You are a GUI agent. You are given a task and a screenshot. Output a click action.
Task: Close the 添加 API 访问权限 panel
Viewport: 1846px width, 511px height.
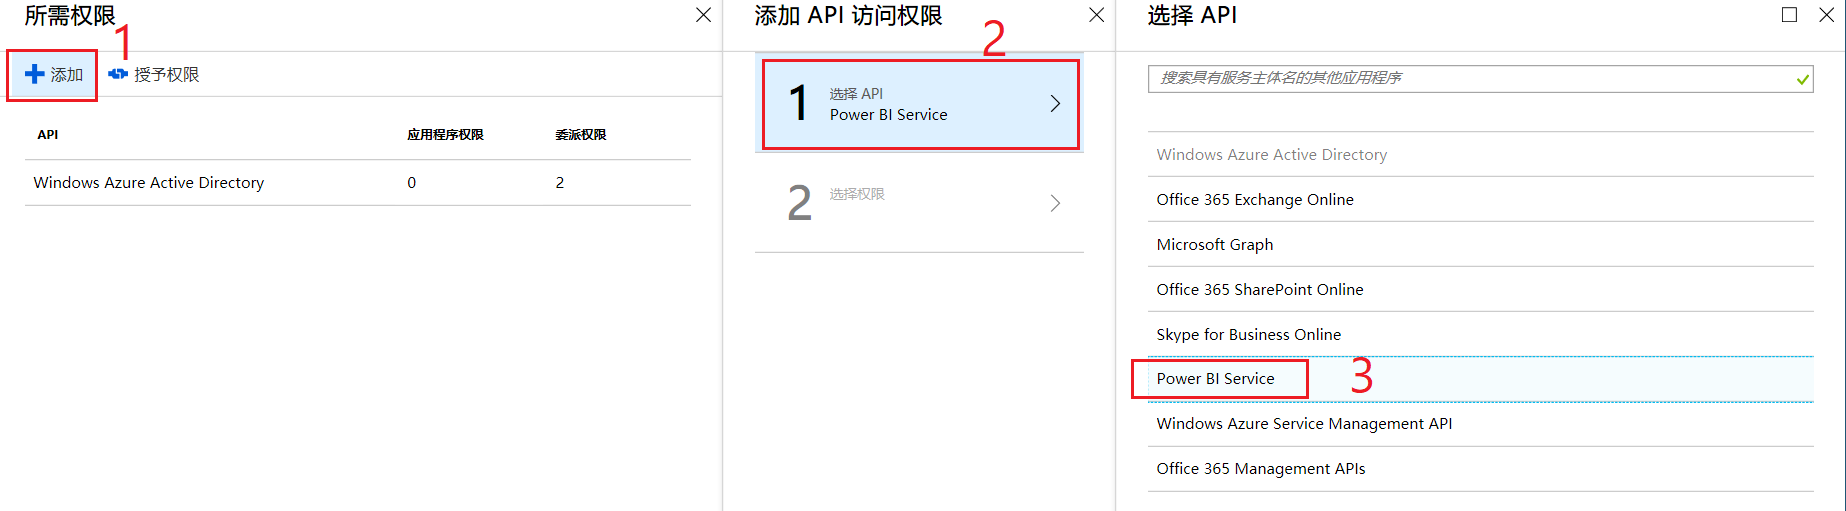click(x=1096, y=15)
